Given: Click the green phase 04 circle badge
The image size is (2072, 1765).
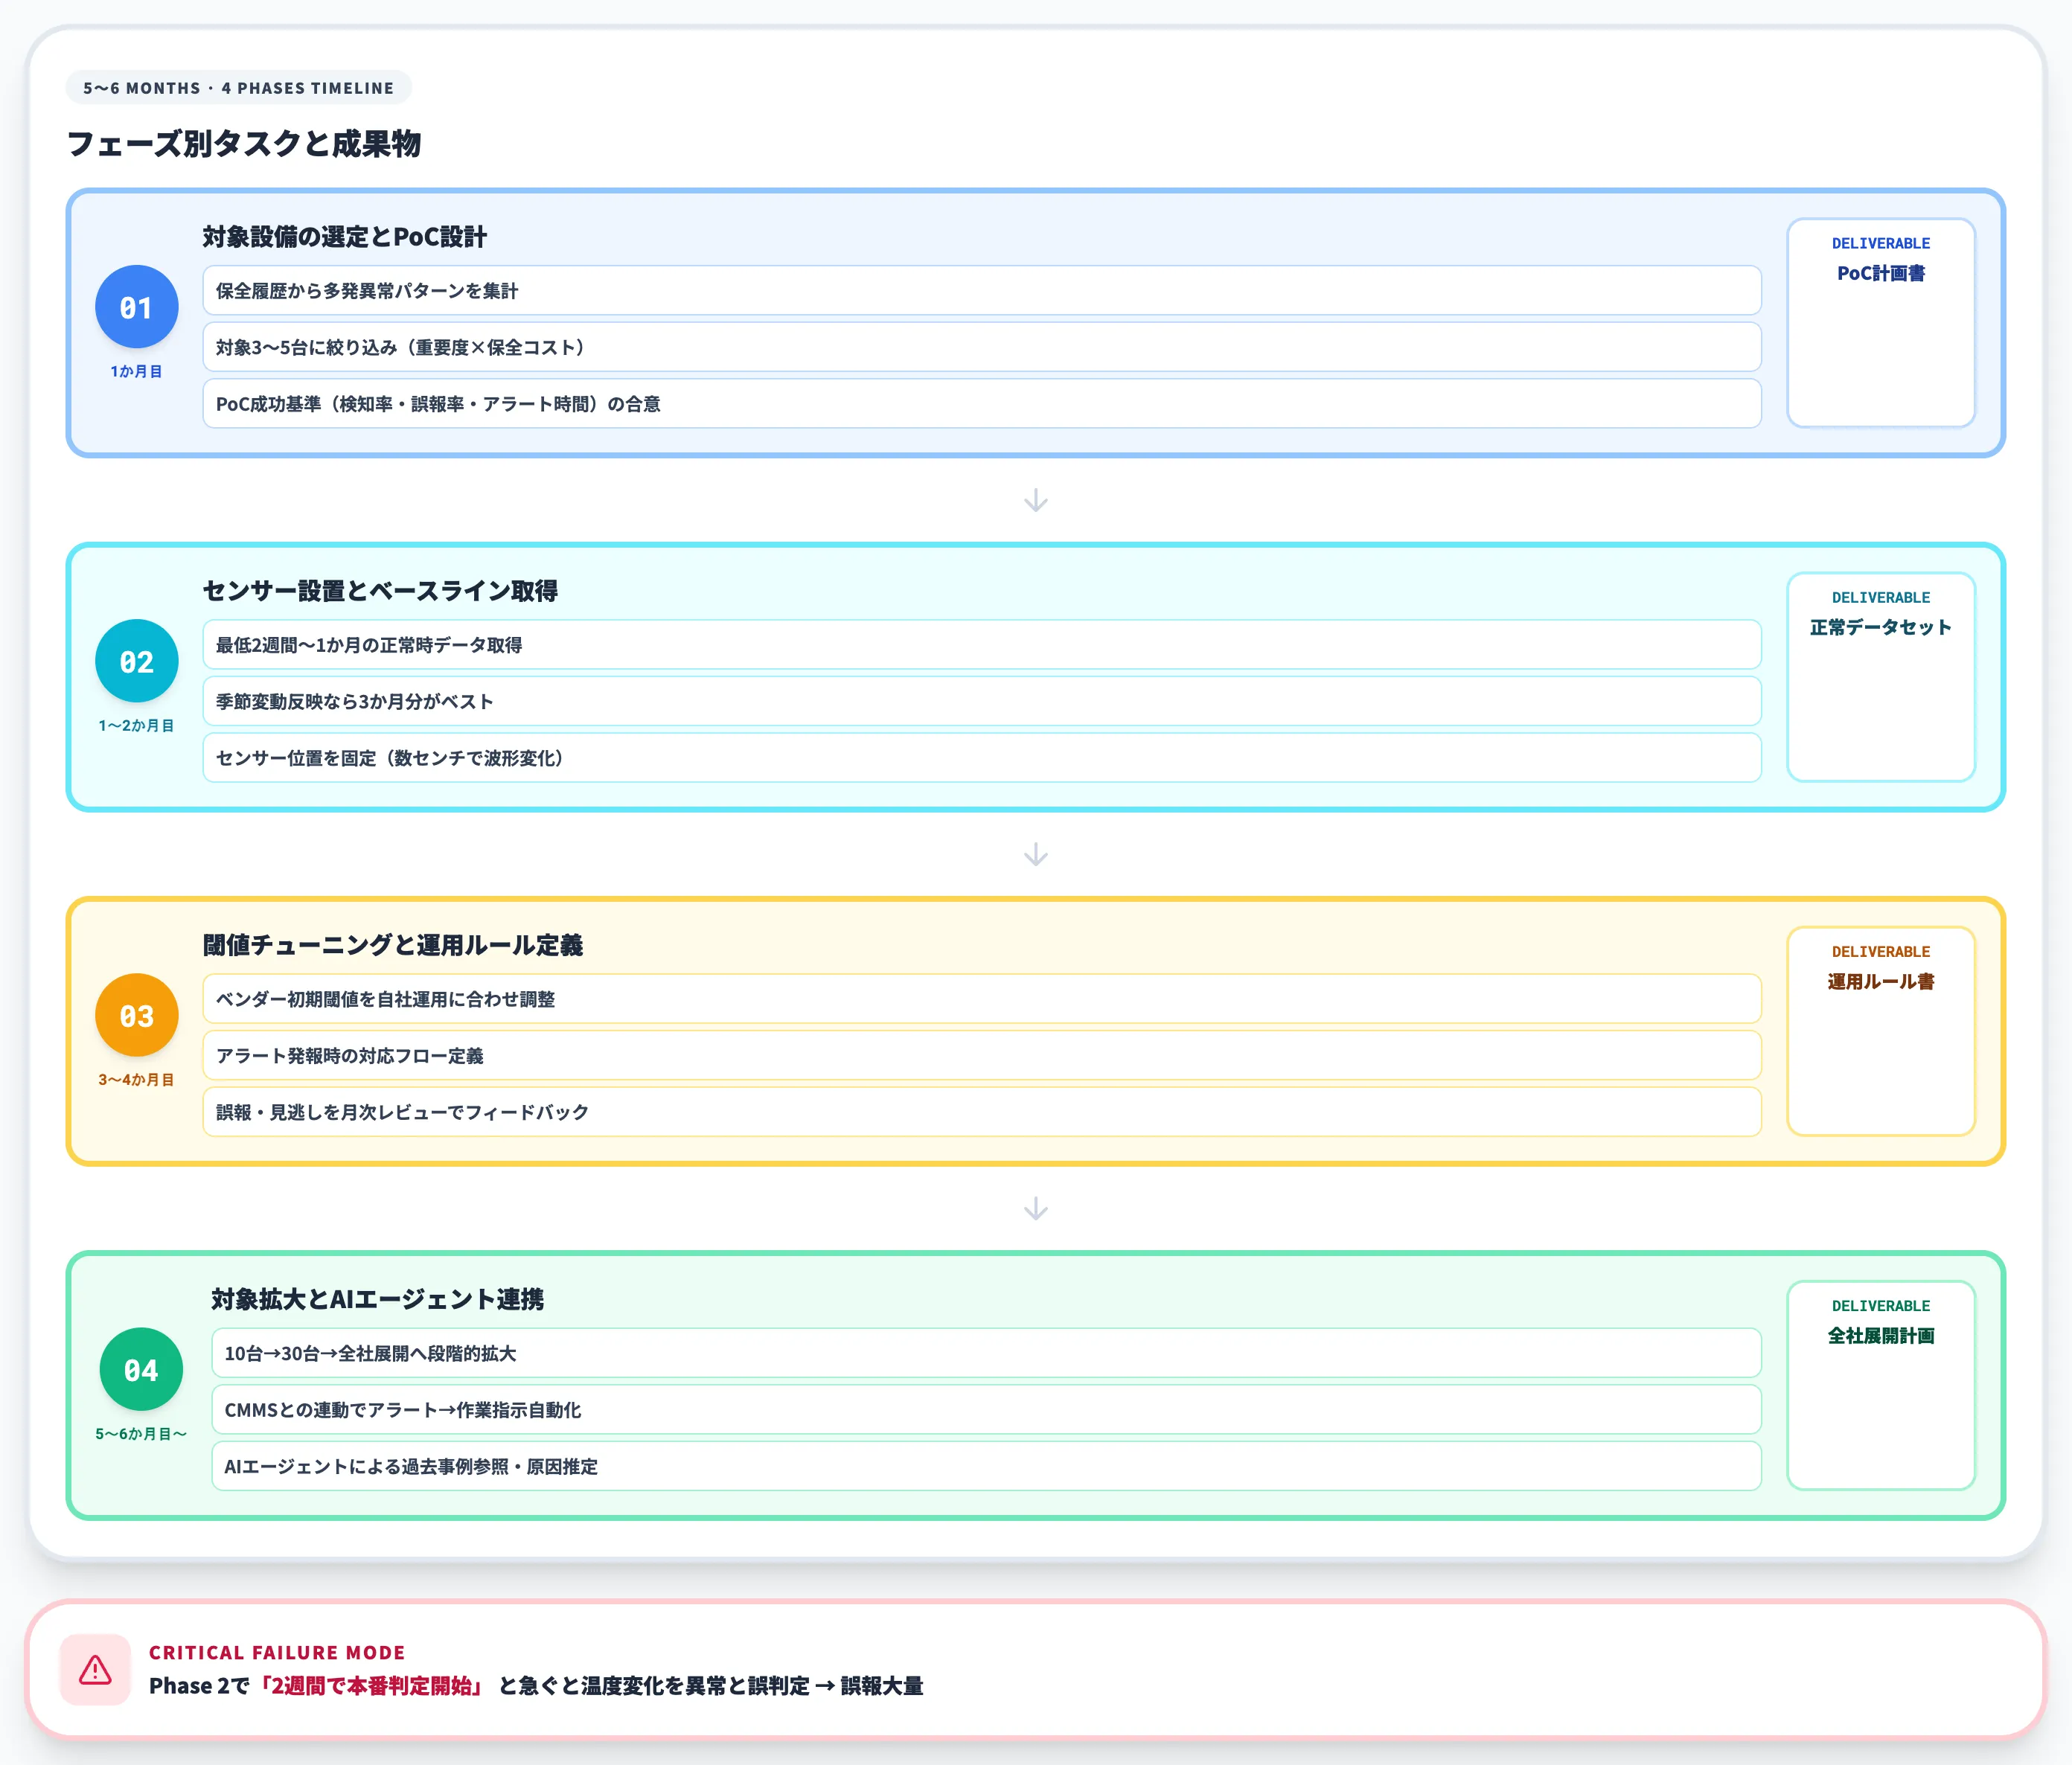Looking at the screenshot, I should [141, 1369].
